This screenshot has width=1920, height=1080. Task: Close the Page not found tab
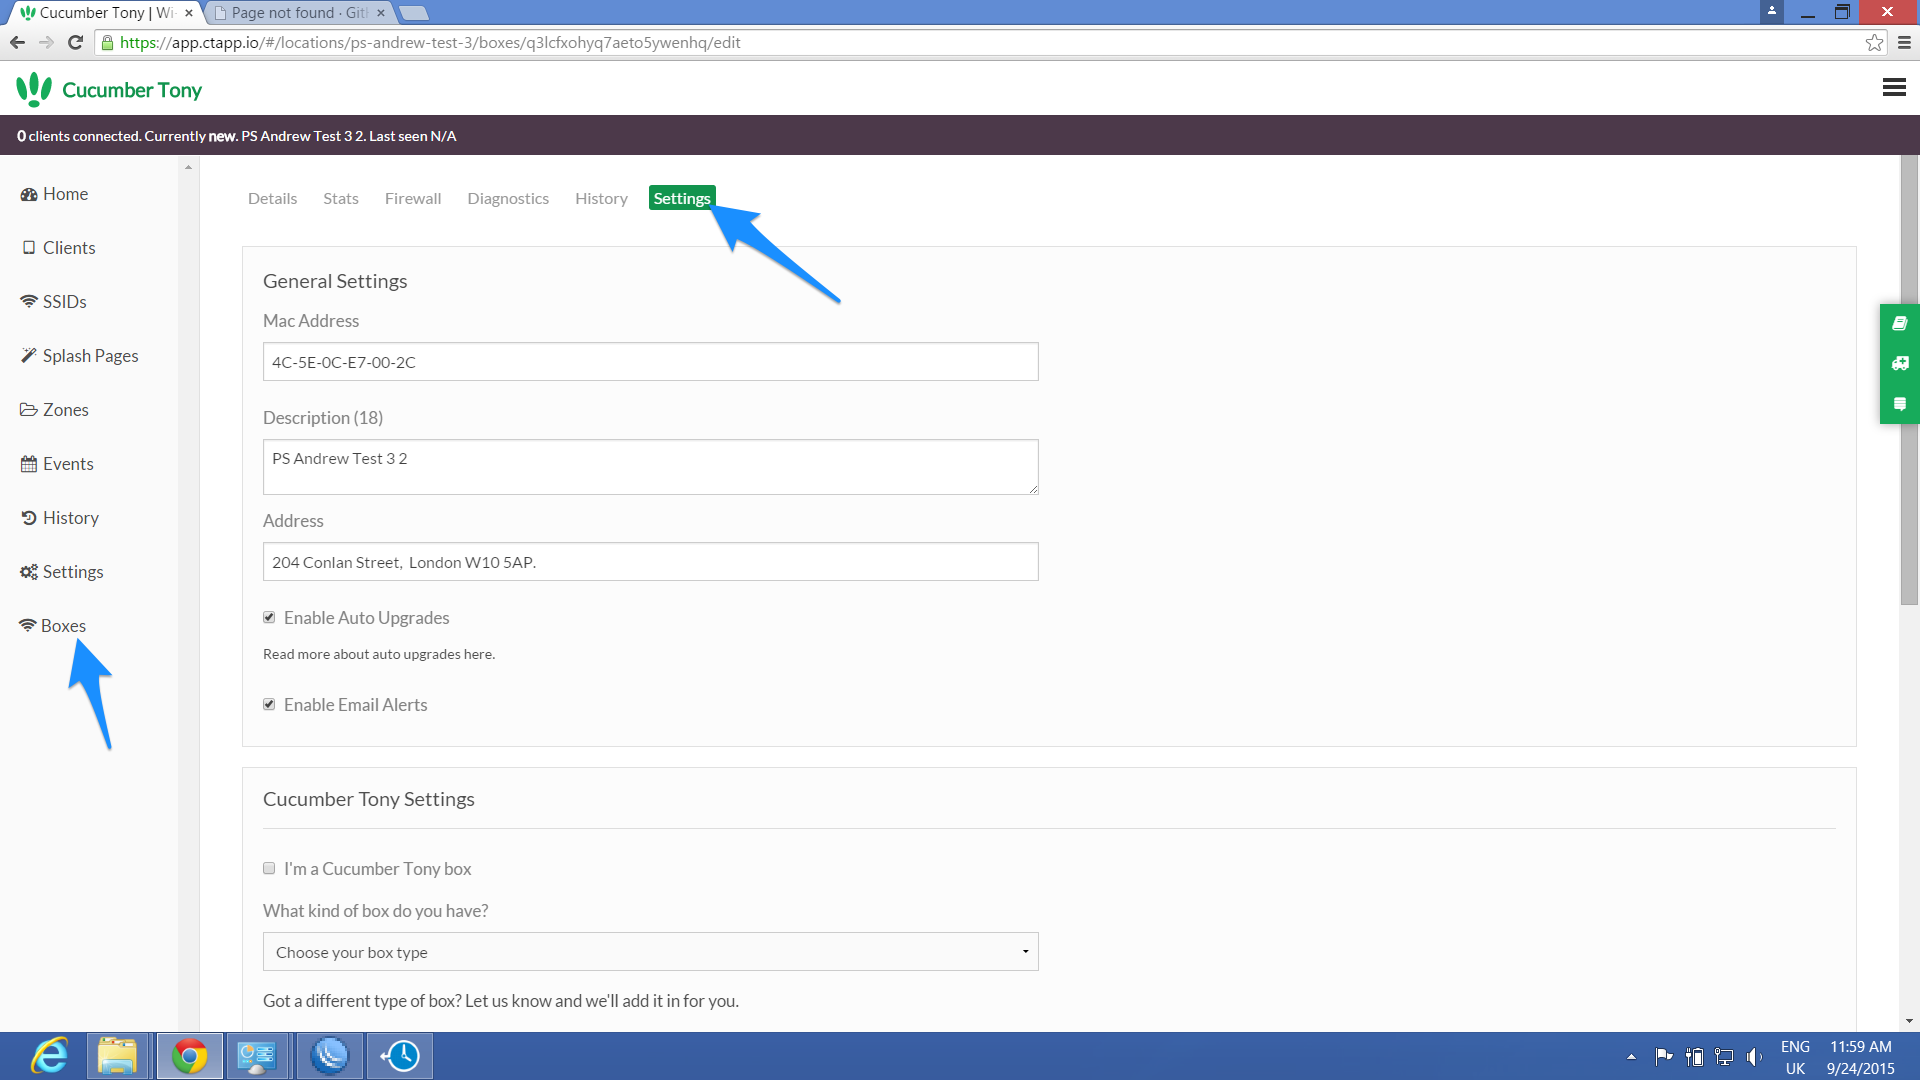[x=381, y=13]
